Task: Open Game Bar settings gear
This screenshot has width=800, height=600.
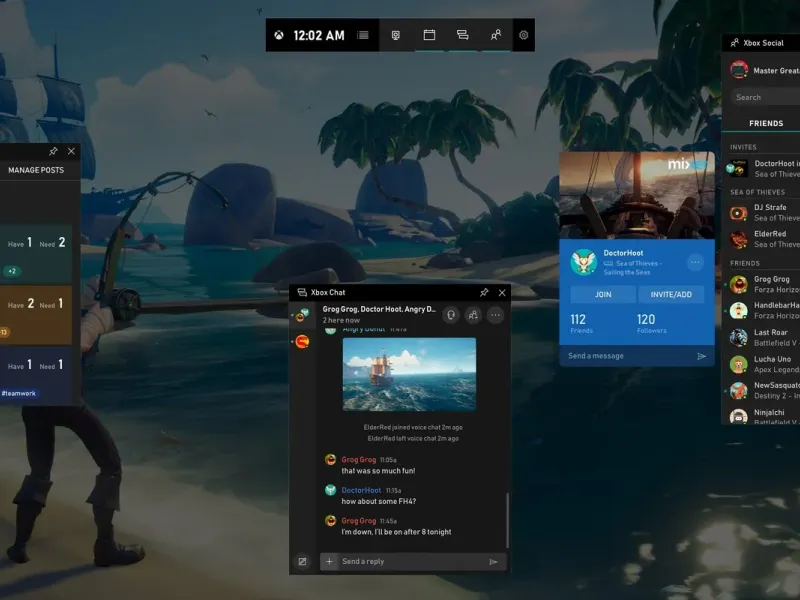Action: tap(523, 35)
